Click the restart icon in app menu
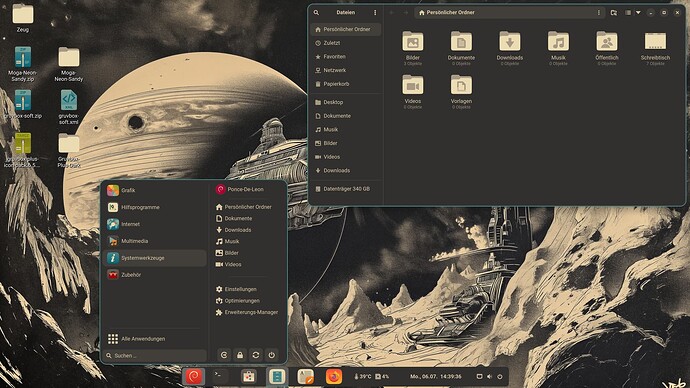Viewport: 690px width, 388px height. 256,355
